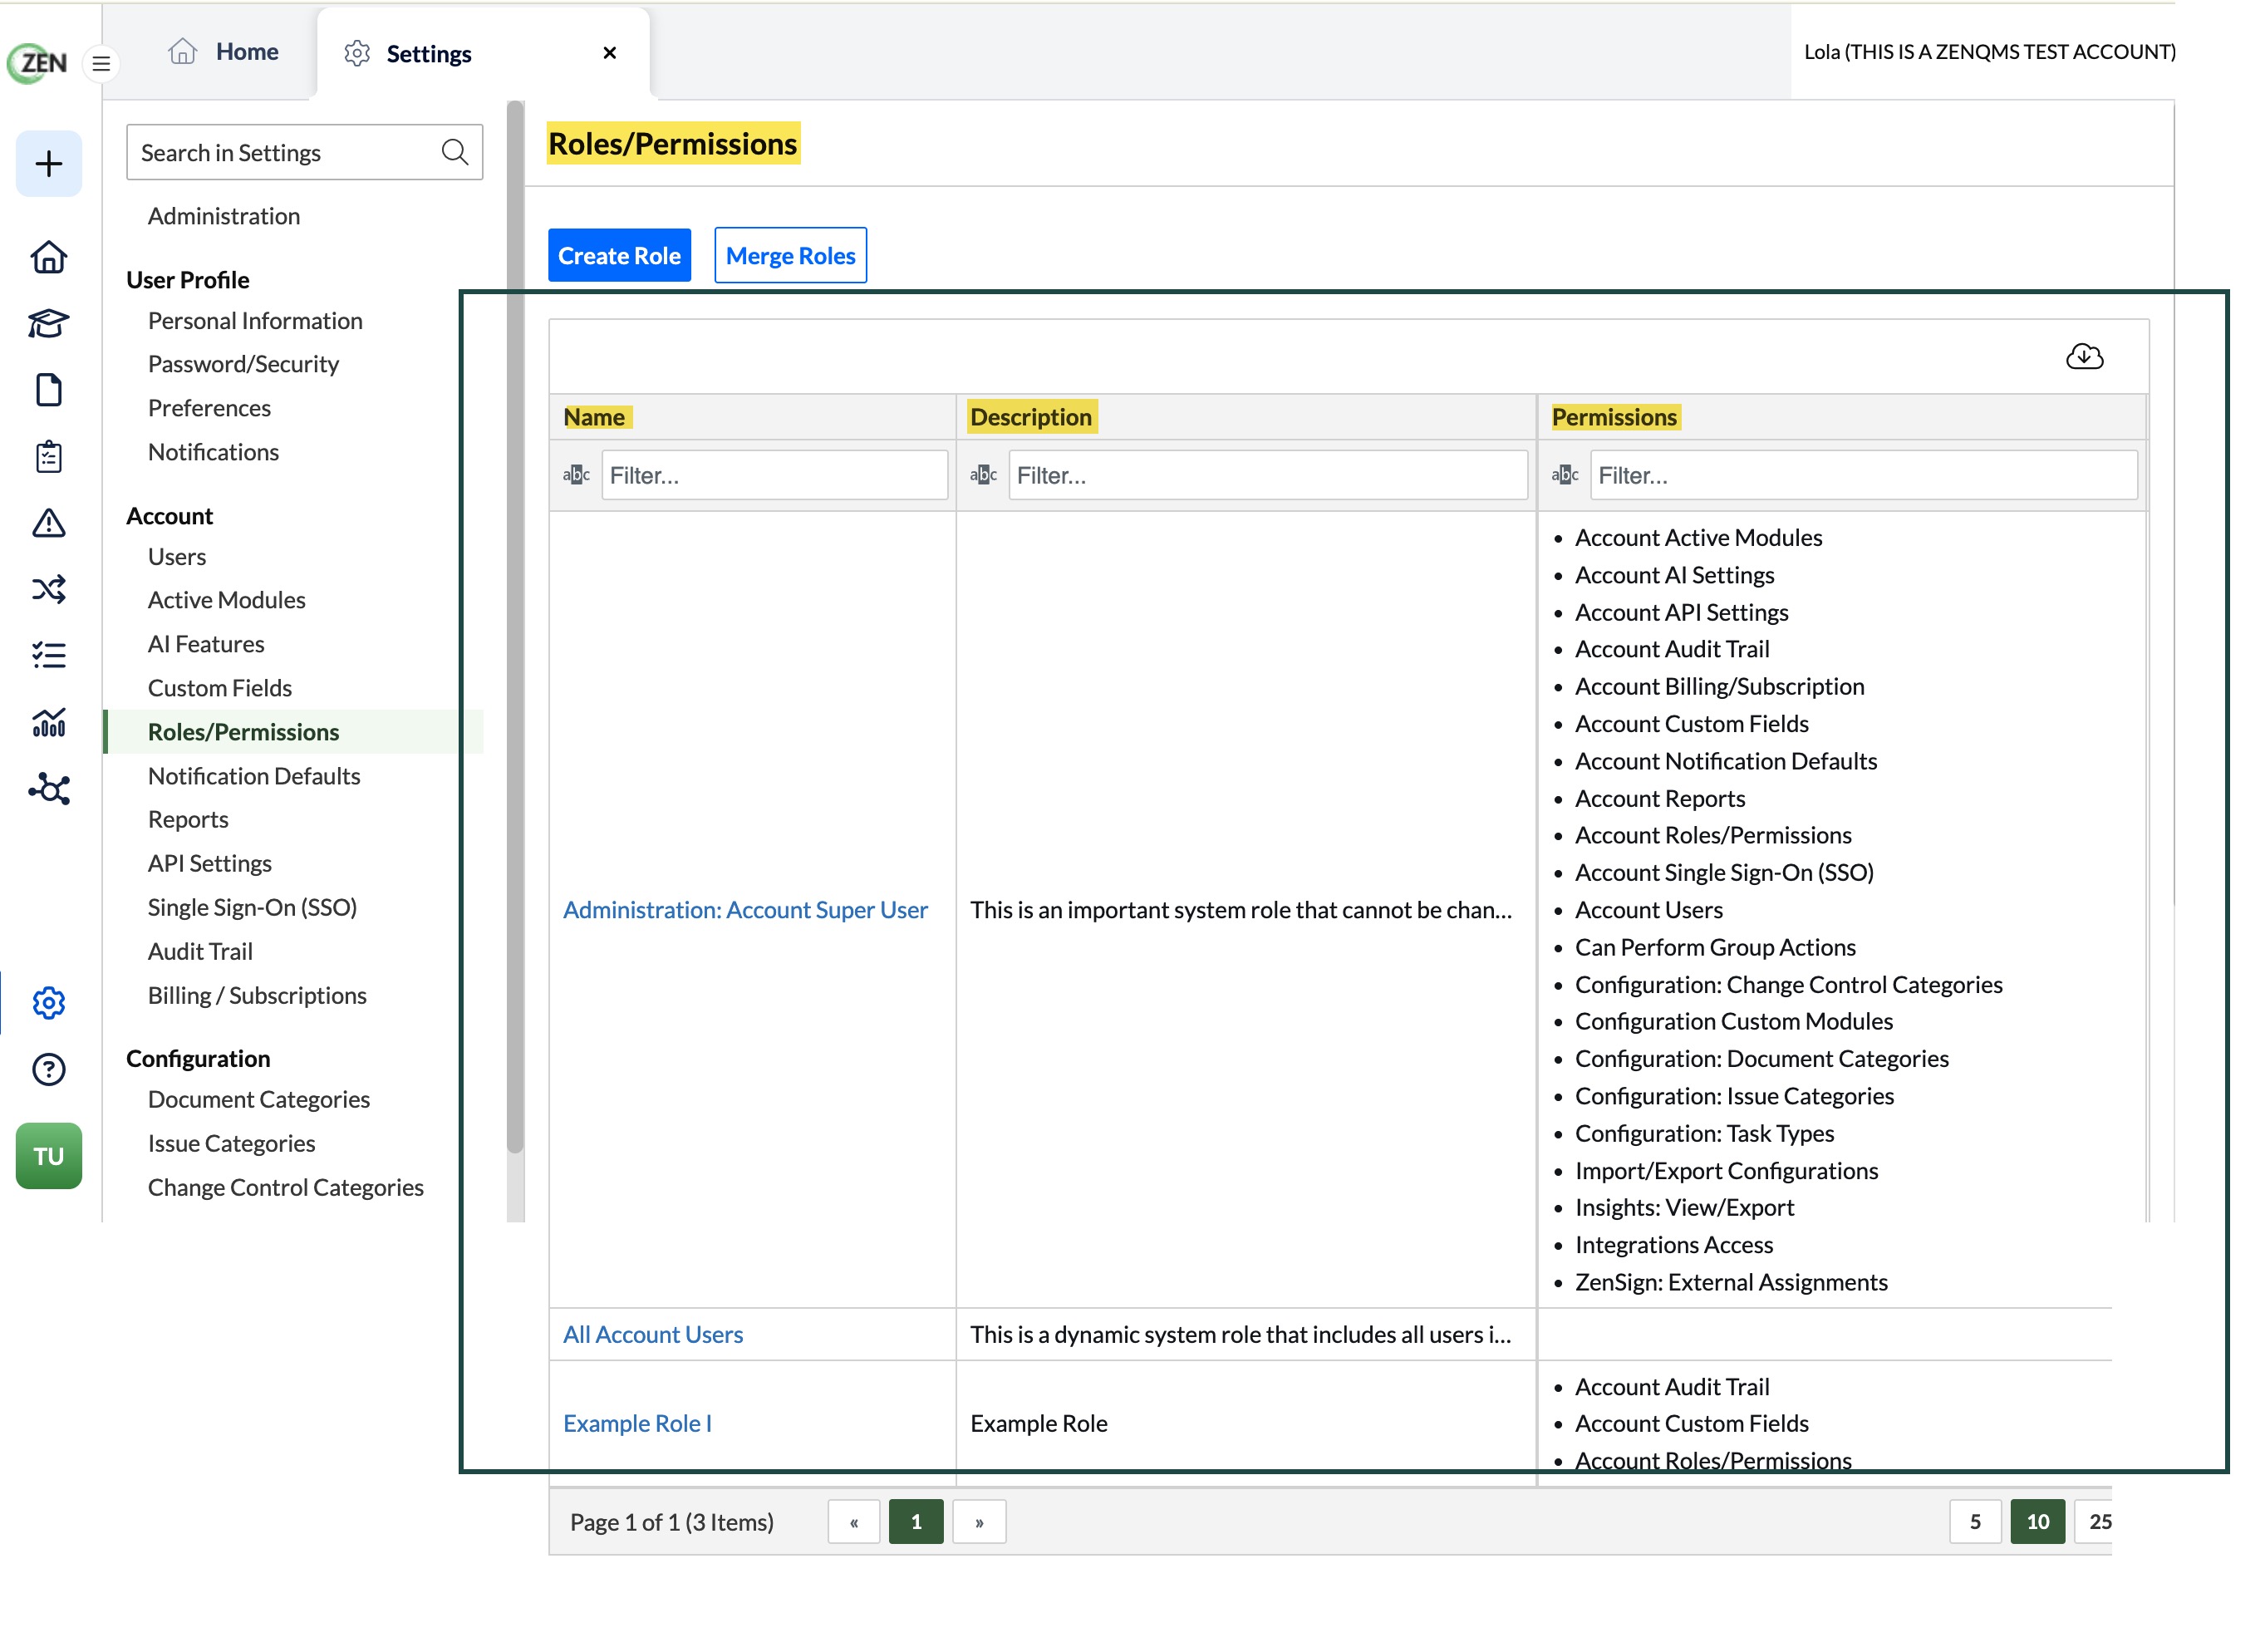Image resolution: width=2265 pixels, height=1652 pixels.
Task: Open the All Account Users role
Action: coord(653,1335)
